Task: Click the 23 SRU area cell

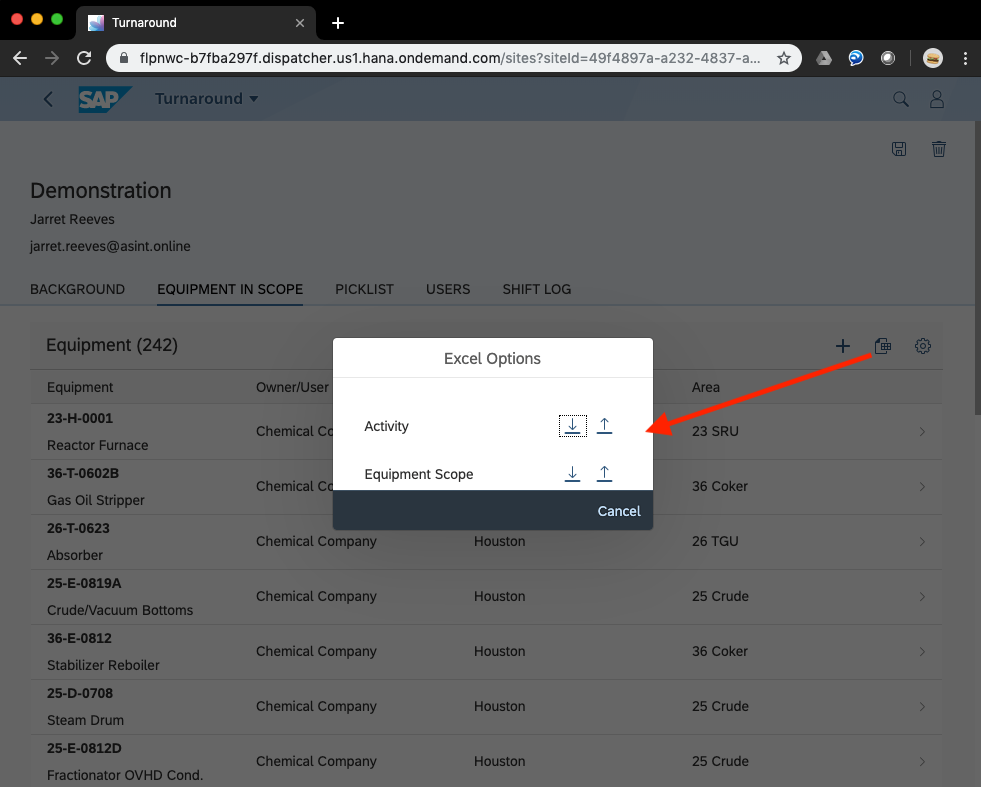Action: click(x=715, y=431)
